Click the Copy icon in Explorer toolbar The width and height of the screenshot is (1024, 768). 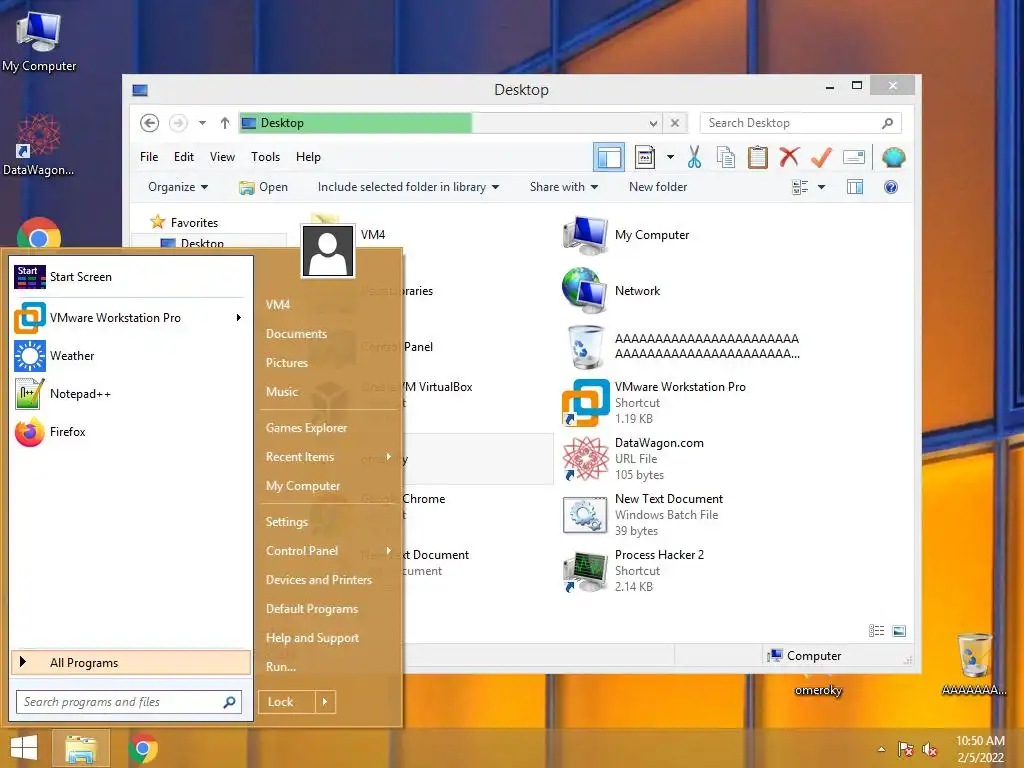[726, 157]
